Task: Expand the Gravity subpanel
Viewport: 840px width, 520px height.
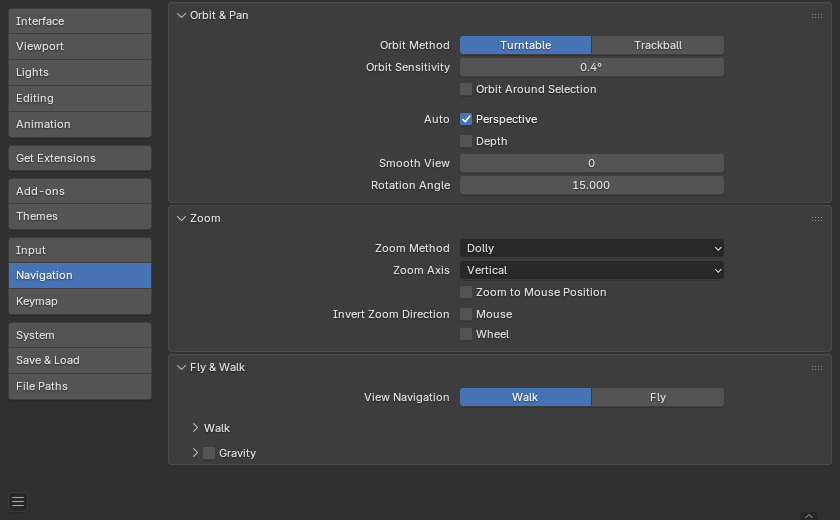Action: pyautogui.click(x=195, y=453)
